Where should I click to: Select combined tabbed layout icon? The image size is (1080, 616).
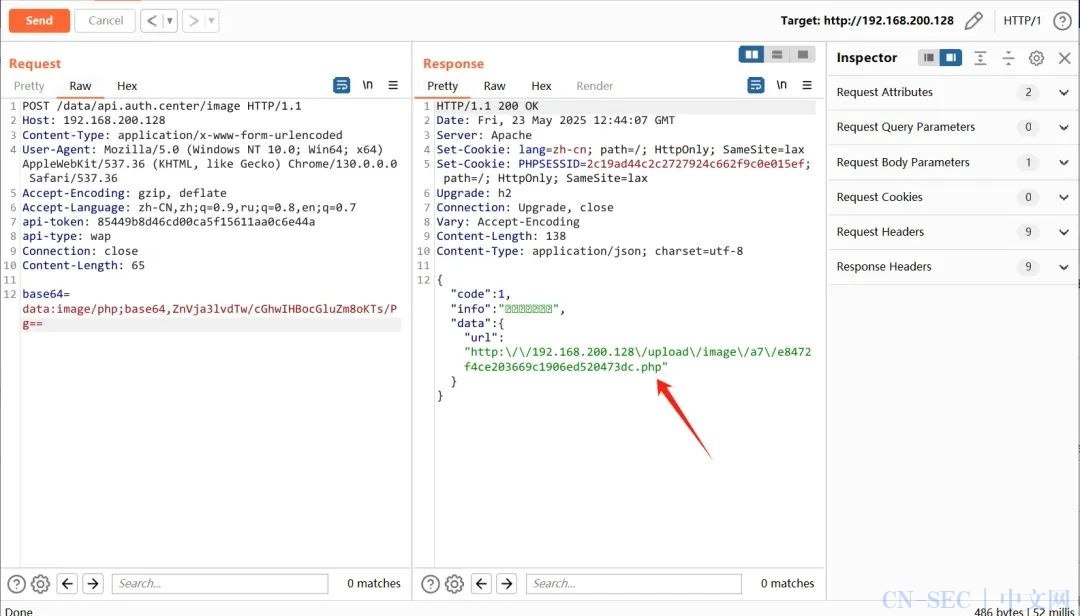click(802, 54)
